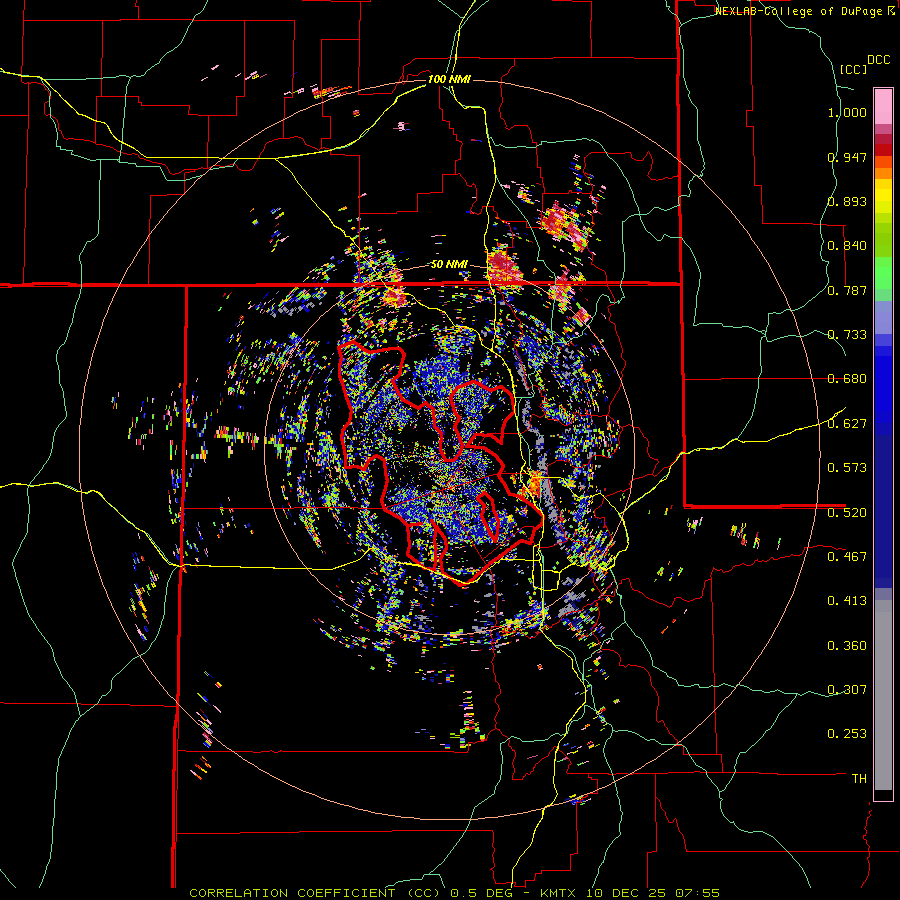The image size is (900, 900).
Task: Click the 50 NMI range ring label
Action: 449,265
